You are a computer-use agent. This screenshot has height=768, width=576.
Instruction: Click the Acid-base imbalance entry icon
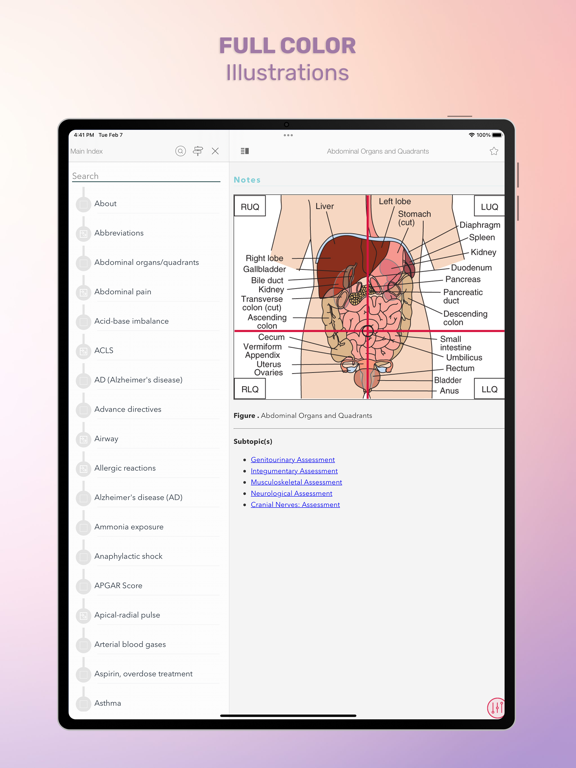pyautogui.click(x=83, y=321)
